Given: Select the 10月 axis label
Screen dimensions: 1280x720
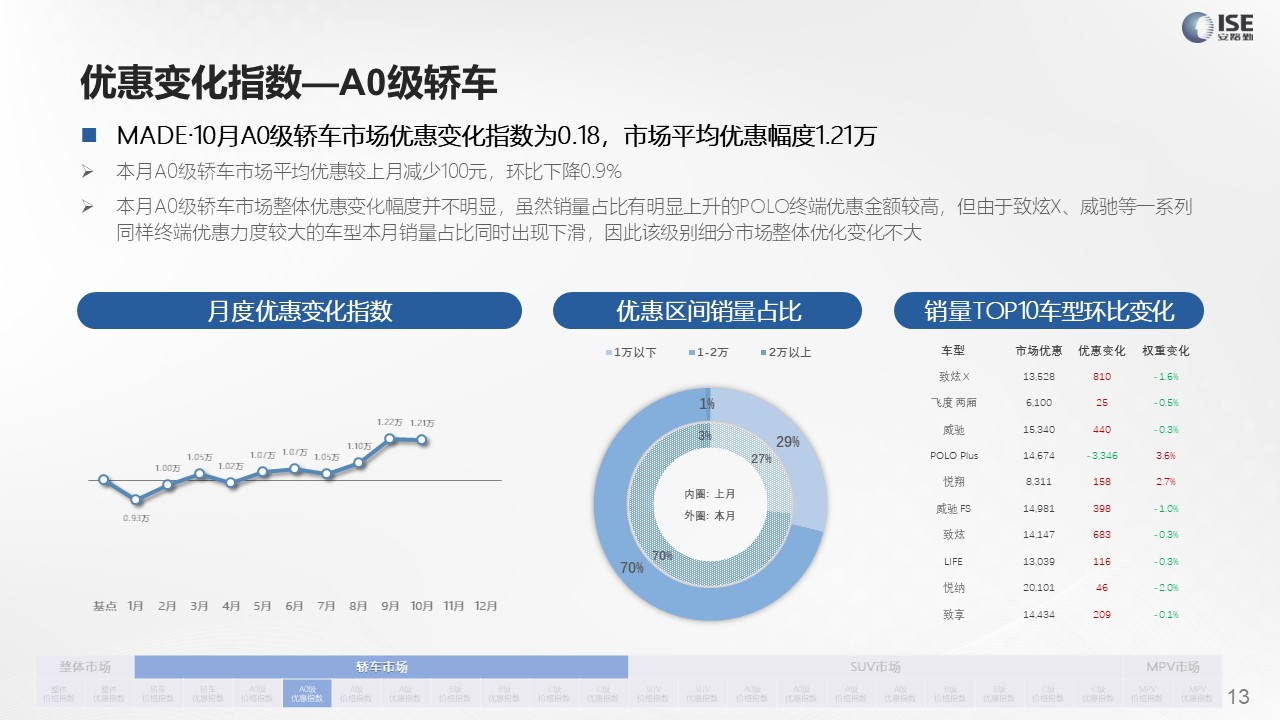Looking at the screenshot, I should [x=422, y=605].
